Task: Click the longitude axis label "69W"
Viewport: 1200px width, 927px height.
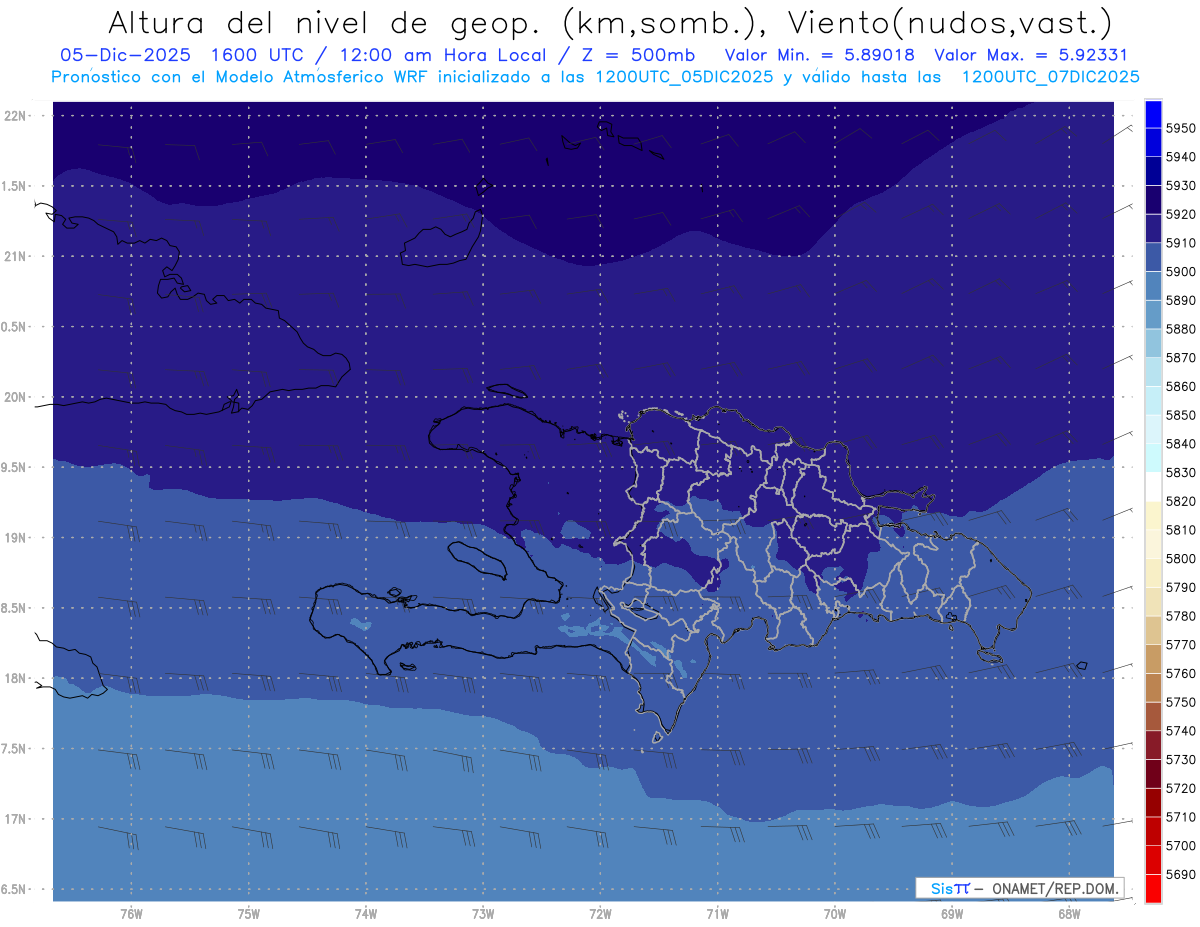Action: tap(952, 914)
